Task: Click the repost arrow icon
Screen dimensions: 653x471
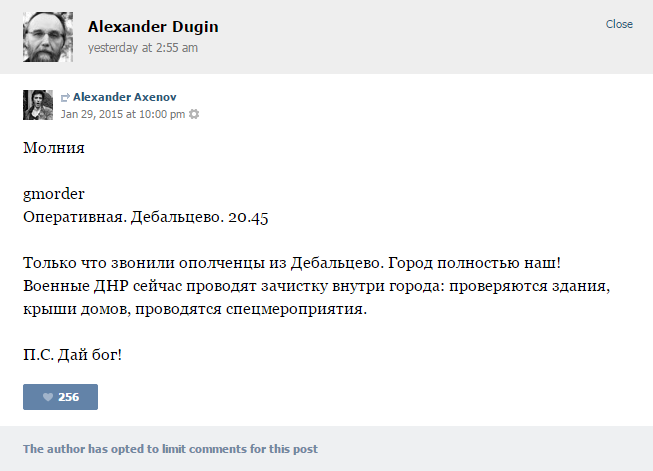Action: click(65, 97)
